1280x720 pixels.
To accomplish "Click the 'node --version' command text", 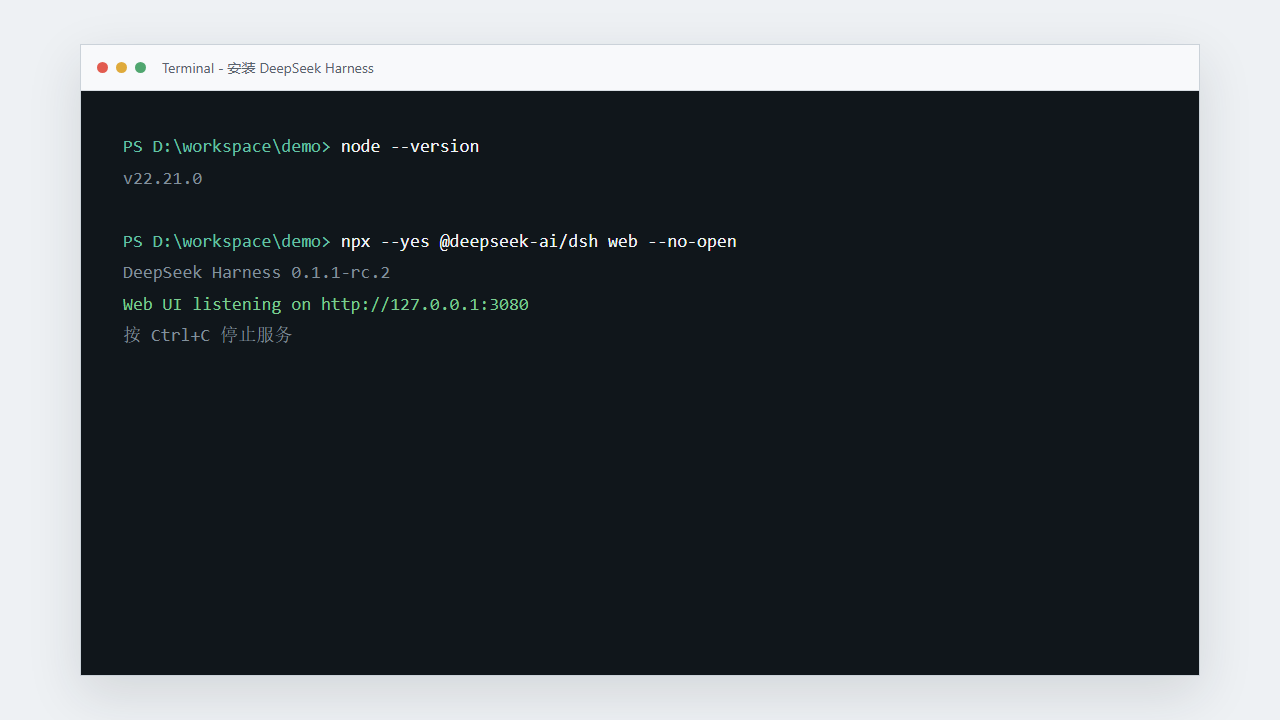I will [410, 147].
